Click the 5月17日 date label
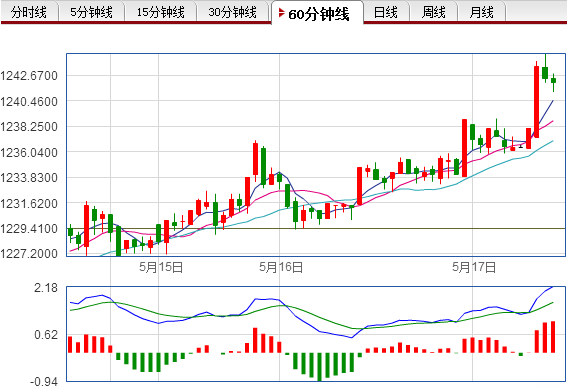 474,267
